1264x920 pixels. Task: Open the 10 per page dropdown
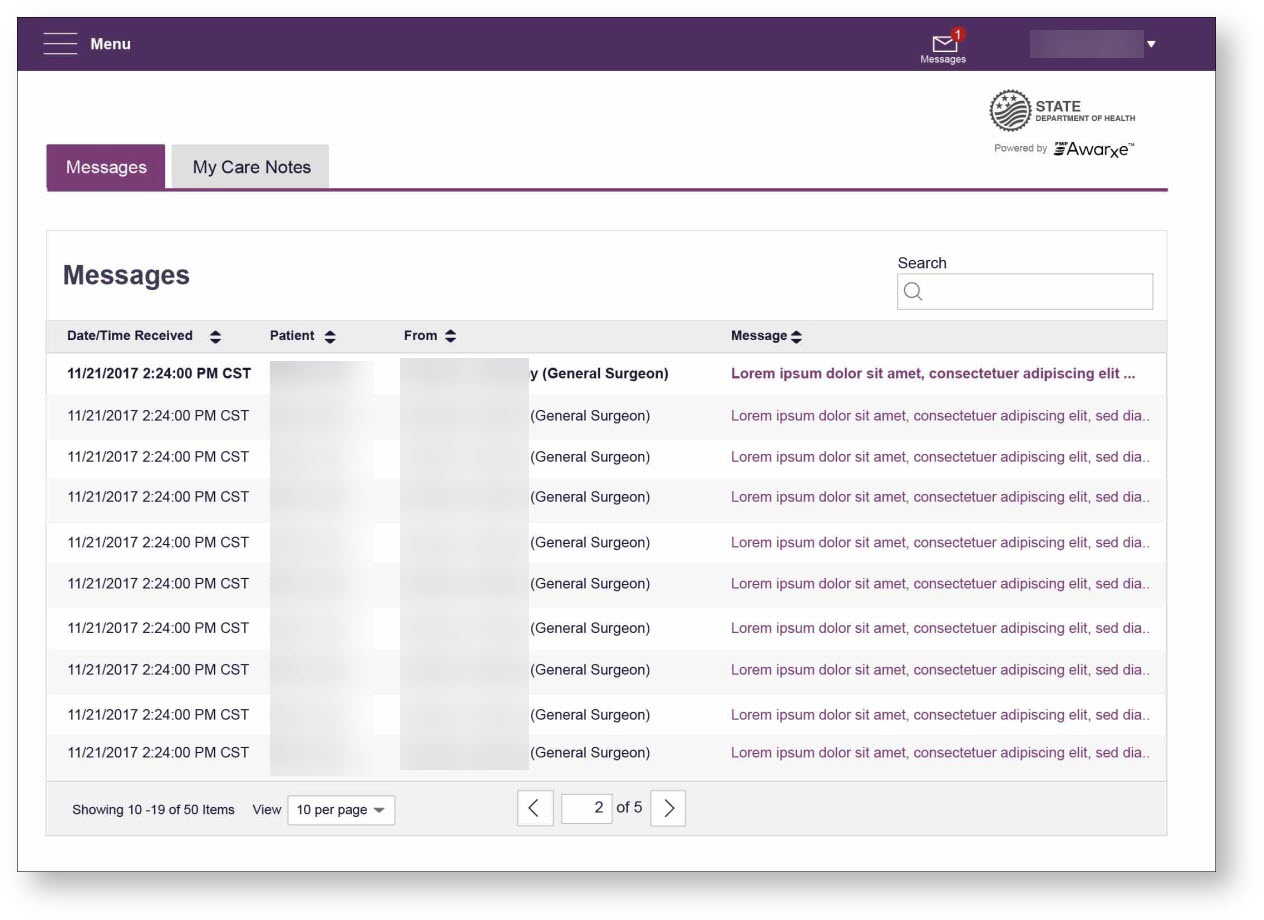tap(341, 810)
